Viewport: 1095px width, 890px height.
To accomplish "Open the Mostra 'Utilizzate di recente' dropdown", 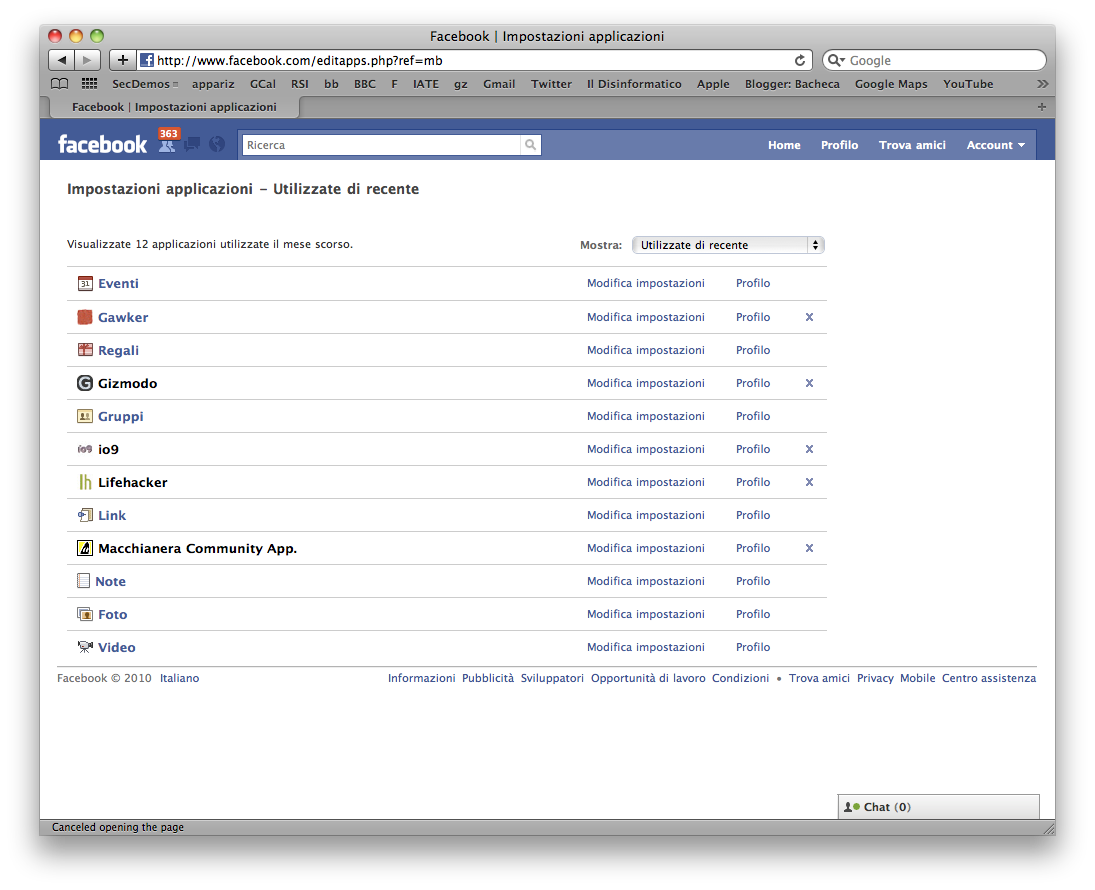I will 728,245.
